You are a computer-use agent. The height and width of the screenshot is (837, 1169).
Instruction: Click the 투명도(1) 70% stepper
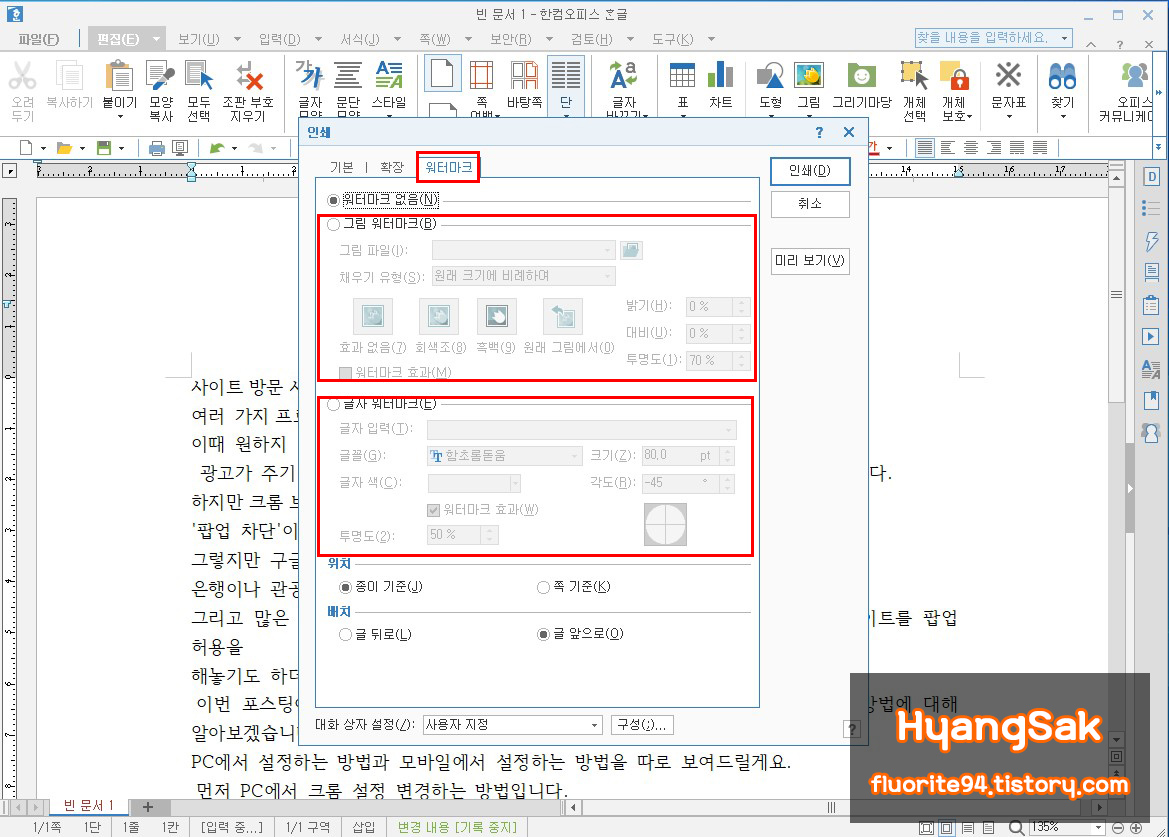click(x=740, y=361)
